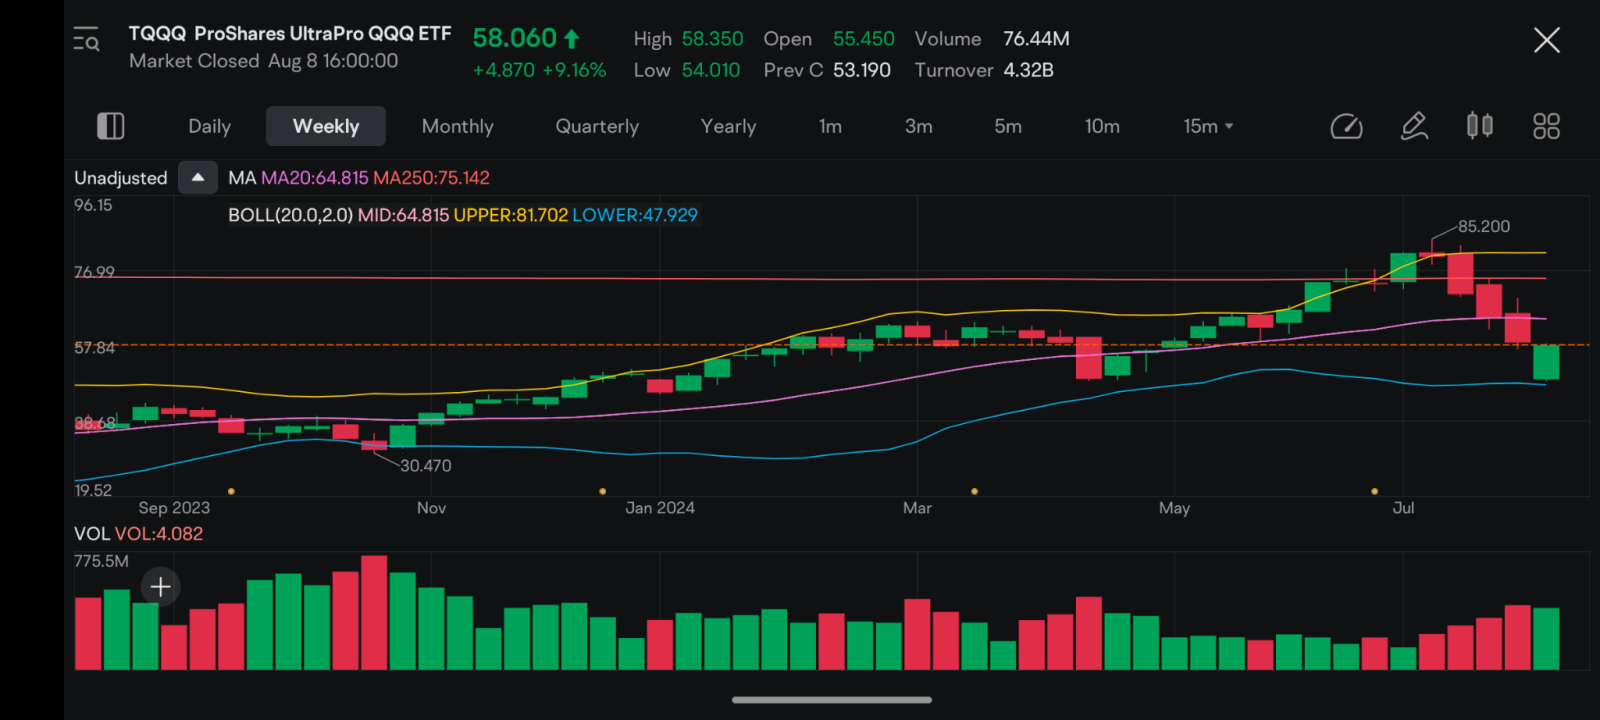Click the Unadjusted label

(x=121, y=178)
